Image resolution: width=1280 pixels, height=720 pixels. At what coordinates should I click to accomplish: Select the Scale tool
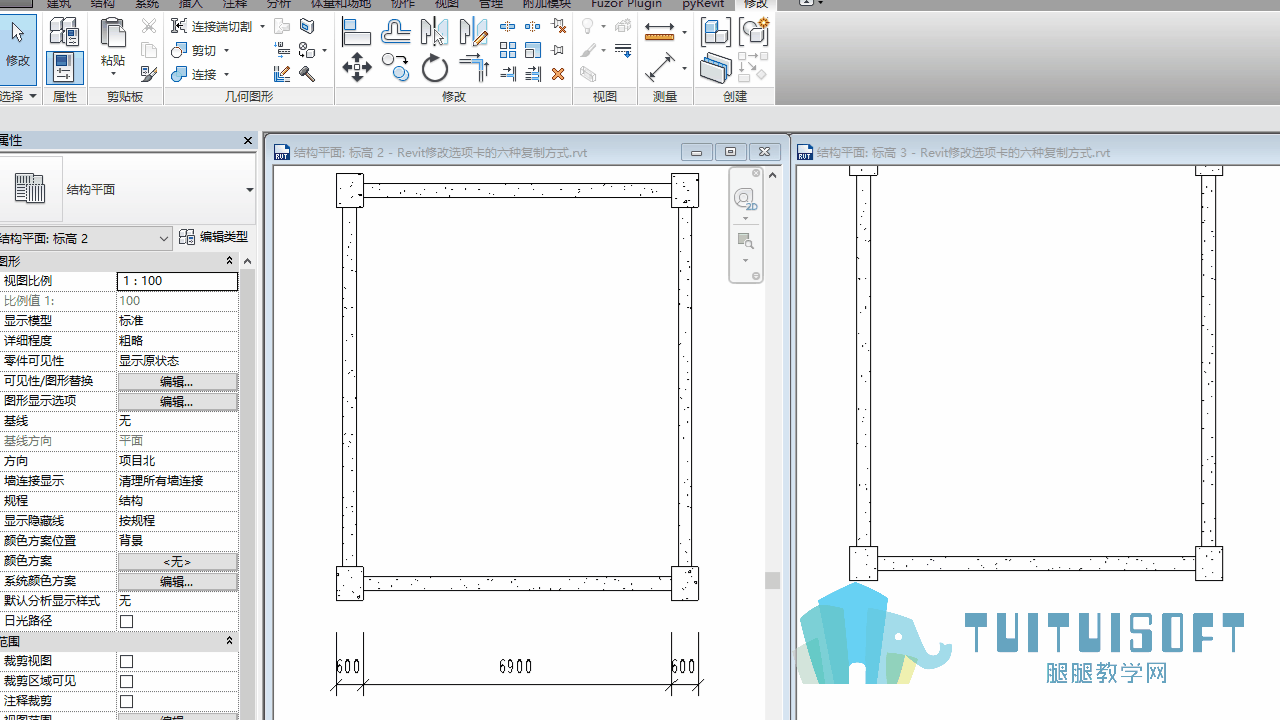tap(533, 50)
